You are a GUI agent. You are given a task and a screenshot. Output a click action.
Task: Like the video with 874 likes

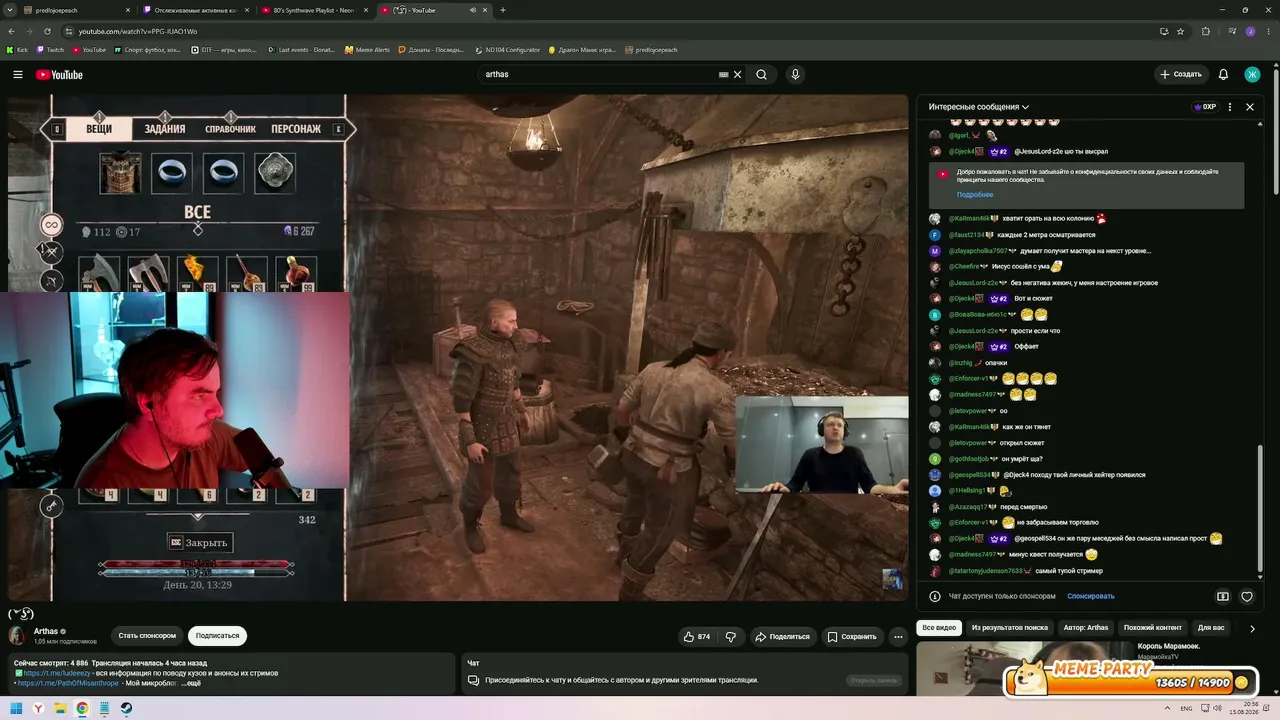pyautogui.click(x=697, y=636)
